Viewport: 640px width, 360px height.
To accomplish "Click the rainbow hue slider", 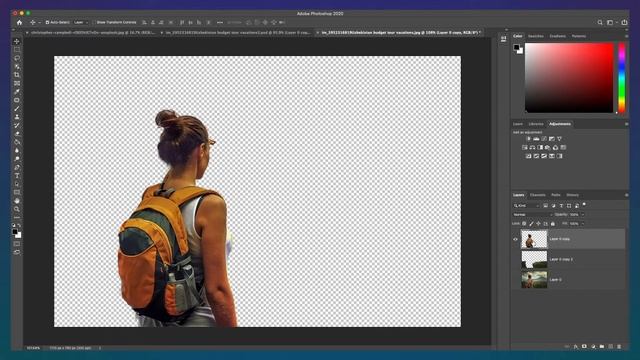I will (622, 78).
